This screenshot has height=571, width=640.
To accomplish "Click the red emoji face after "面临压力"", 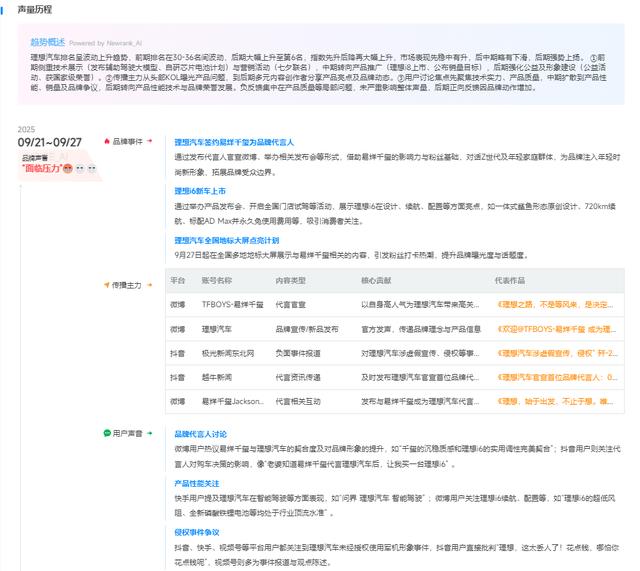I will (69, 168).
